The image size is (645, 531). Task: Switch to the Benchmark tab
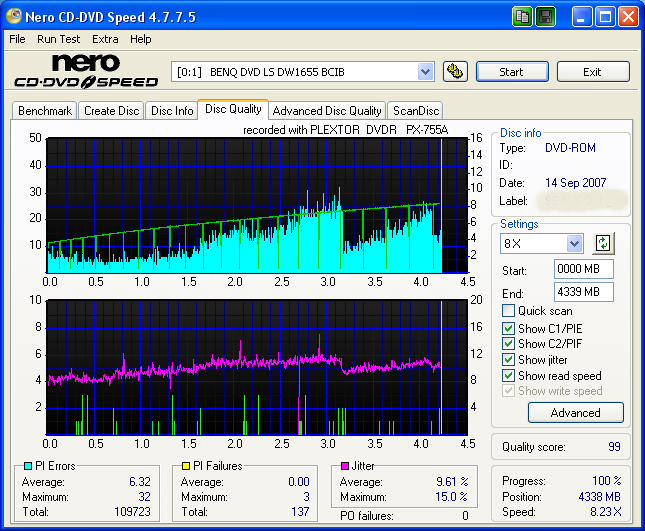click(45, 111)
